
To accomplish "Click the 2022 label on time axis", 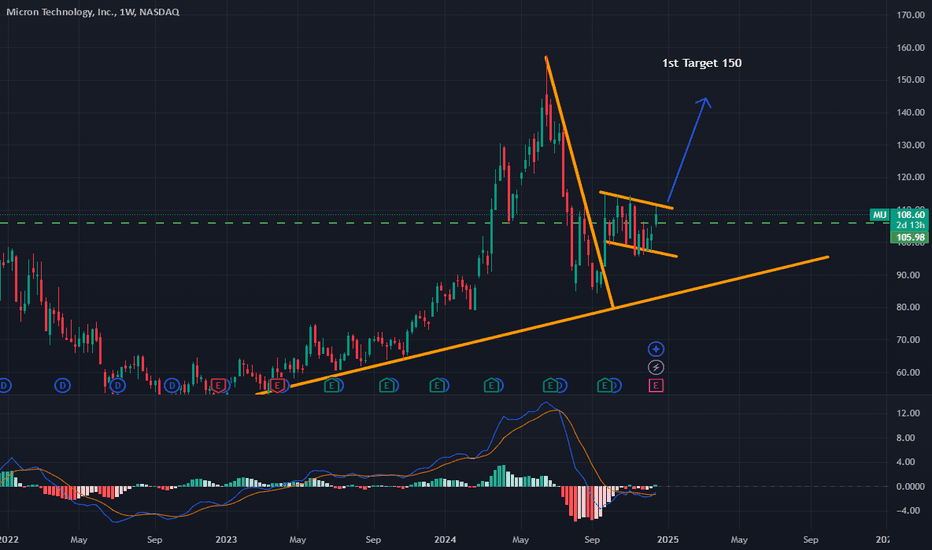I will point(9,540).
